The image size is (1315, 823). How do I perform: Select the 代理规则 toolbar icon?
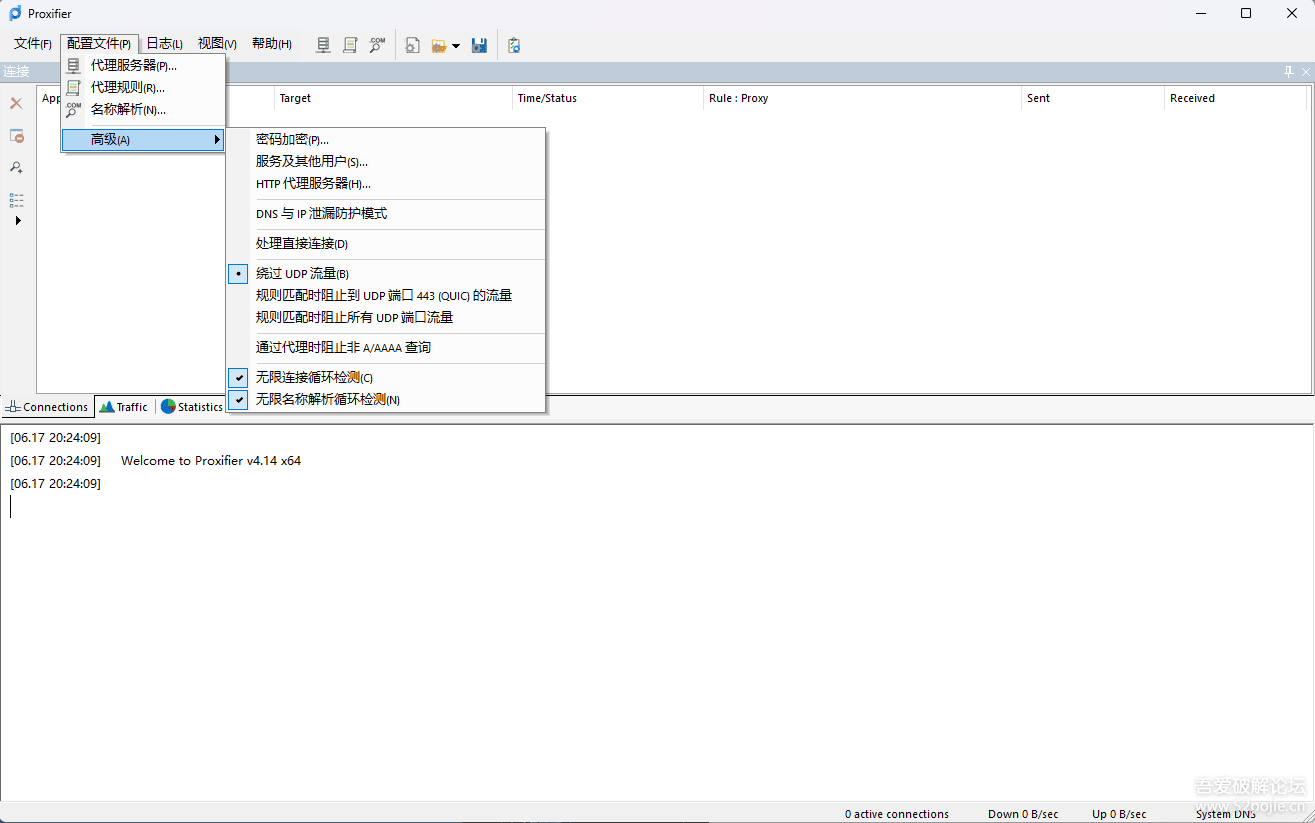tap(349, 45)
